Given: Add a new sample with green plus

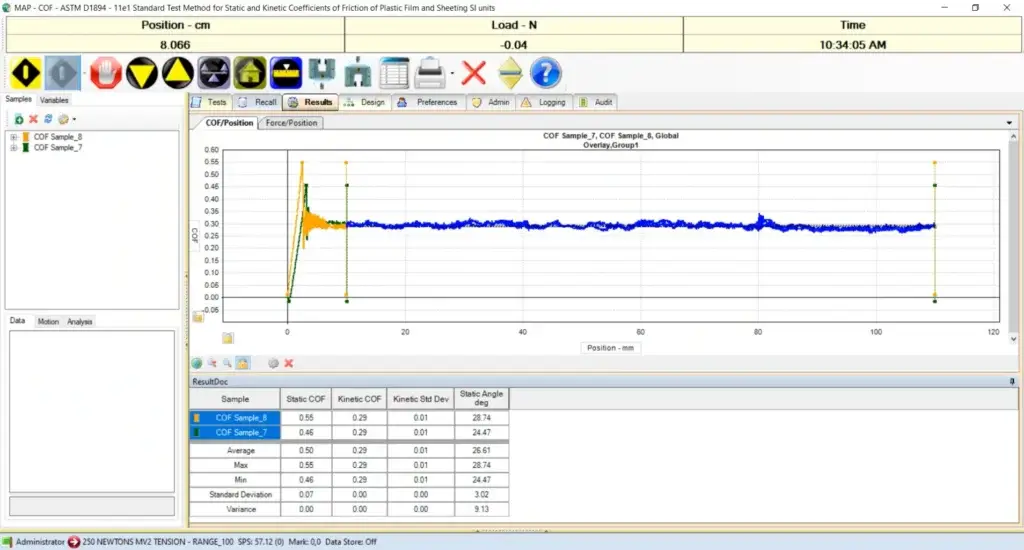Looking at the screenshot, I should tap(19, 119).
